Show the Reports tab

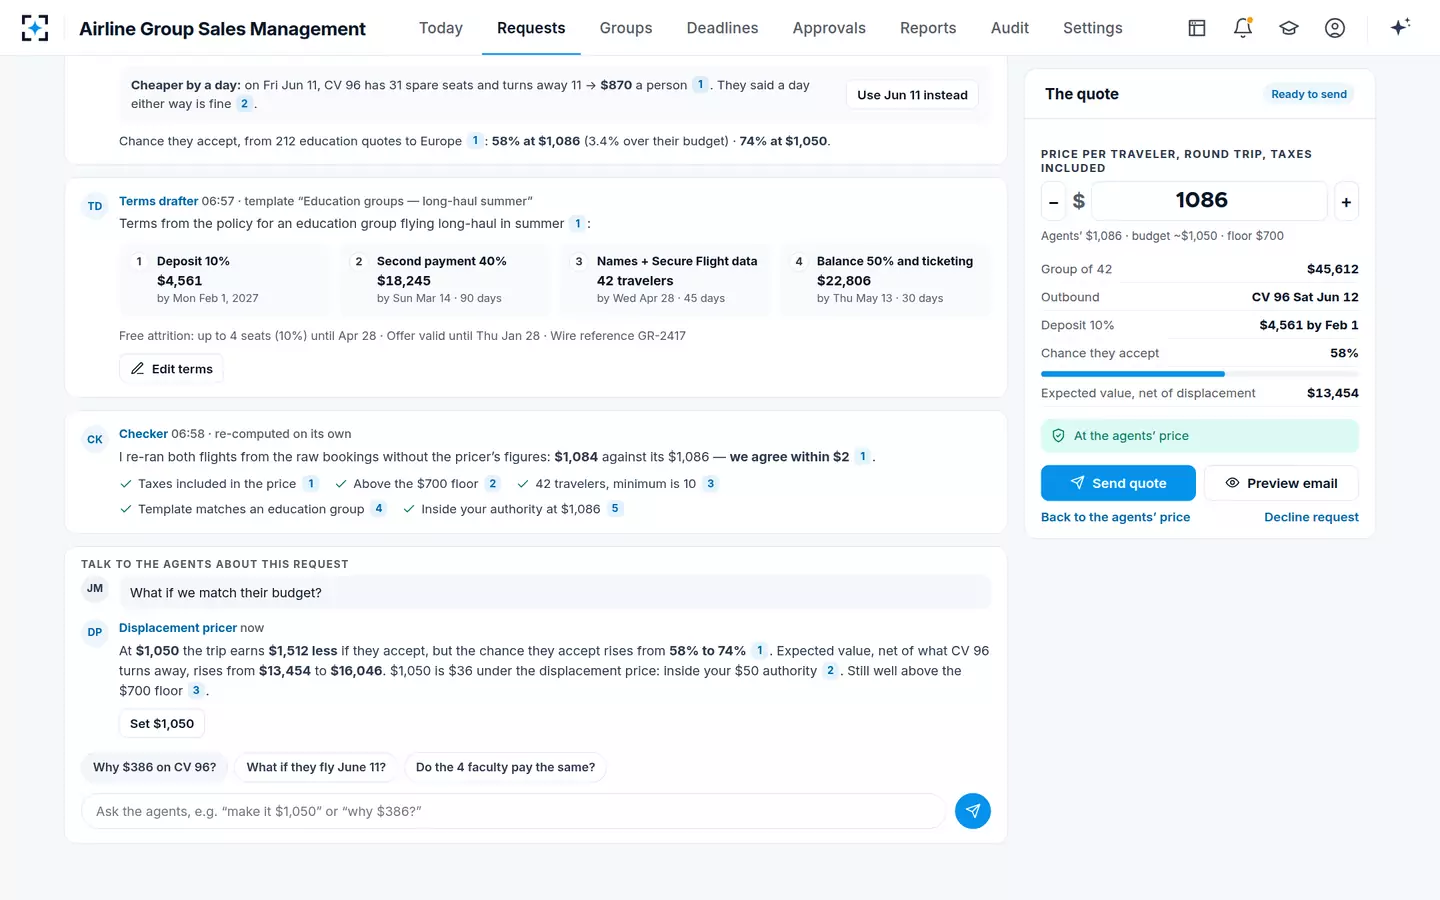(x=928, y=28)
